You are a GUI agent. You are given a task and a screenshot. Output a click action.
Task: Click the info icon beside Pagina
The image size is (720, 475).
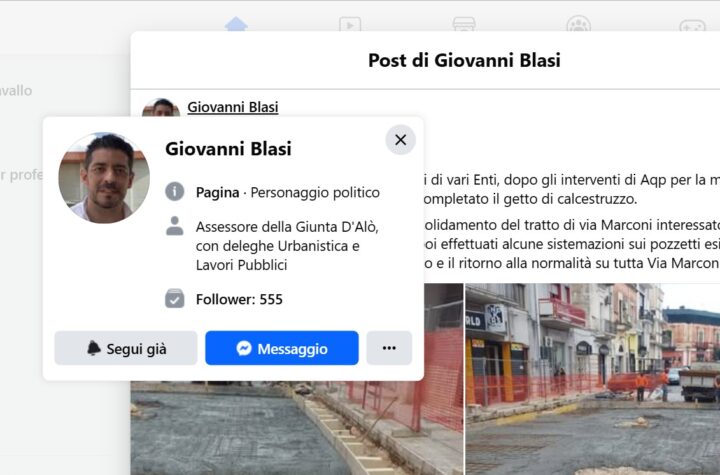(x=174, y=192)
